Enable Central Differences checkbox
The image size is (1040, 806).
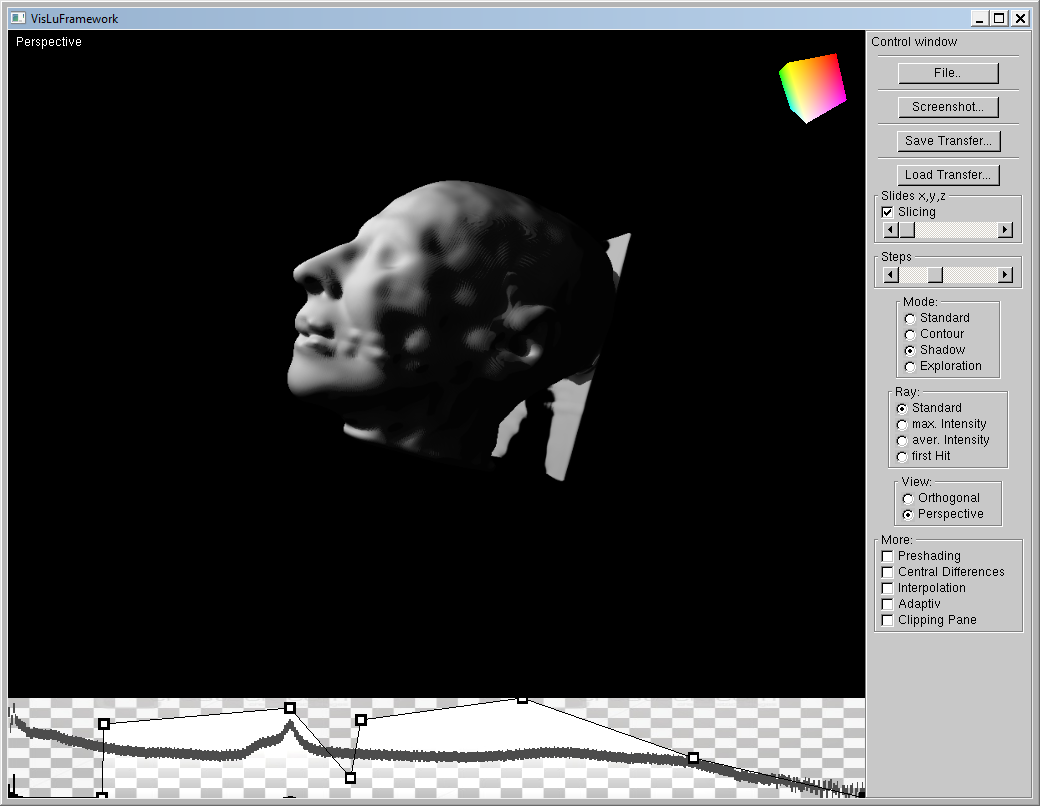[887, 572]
